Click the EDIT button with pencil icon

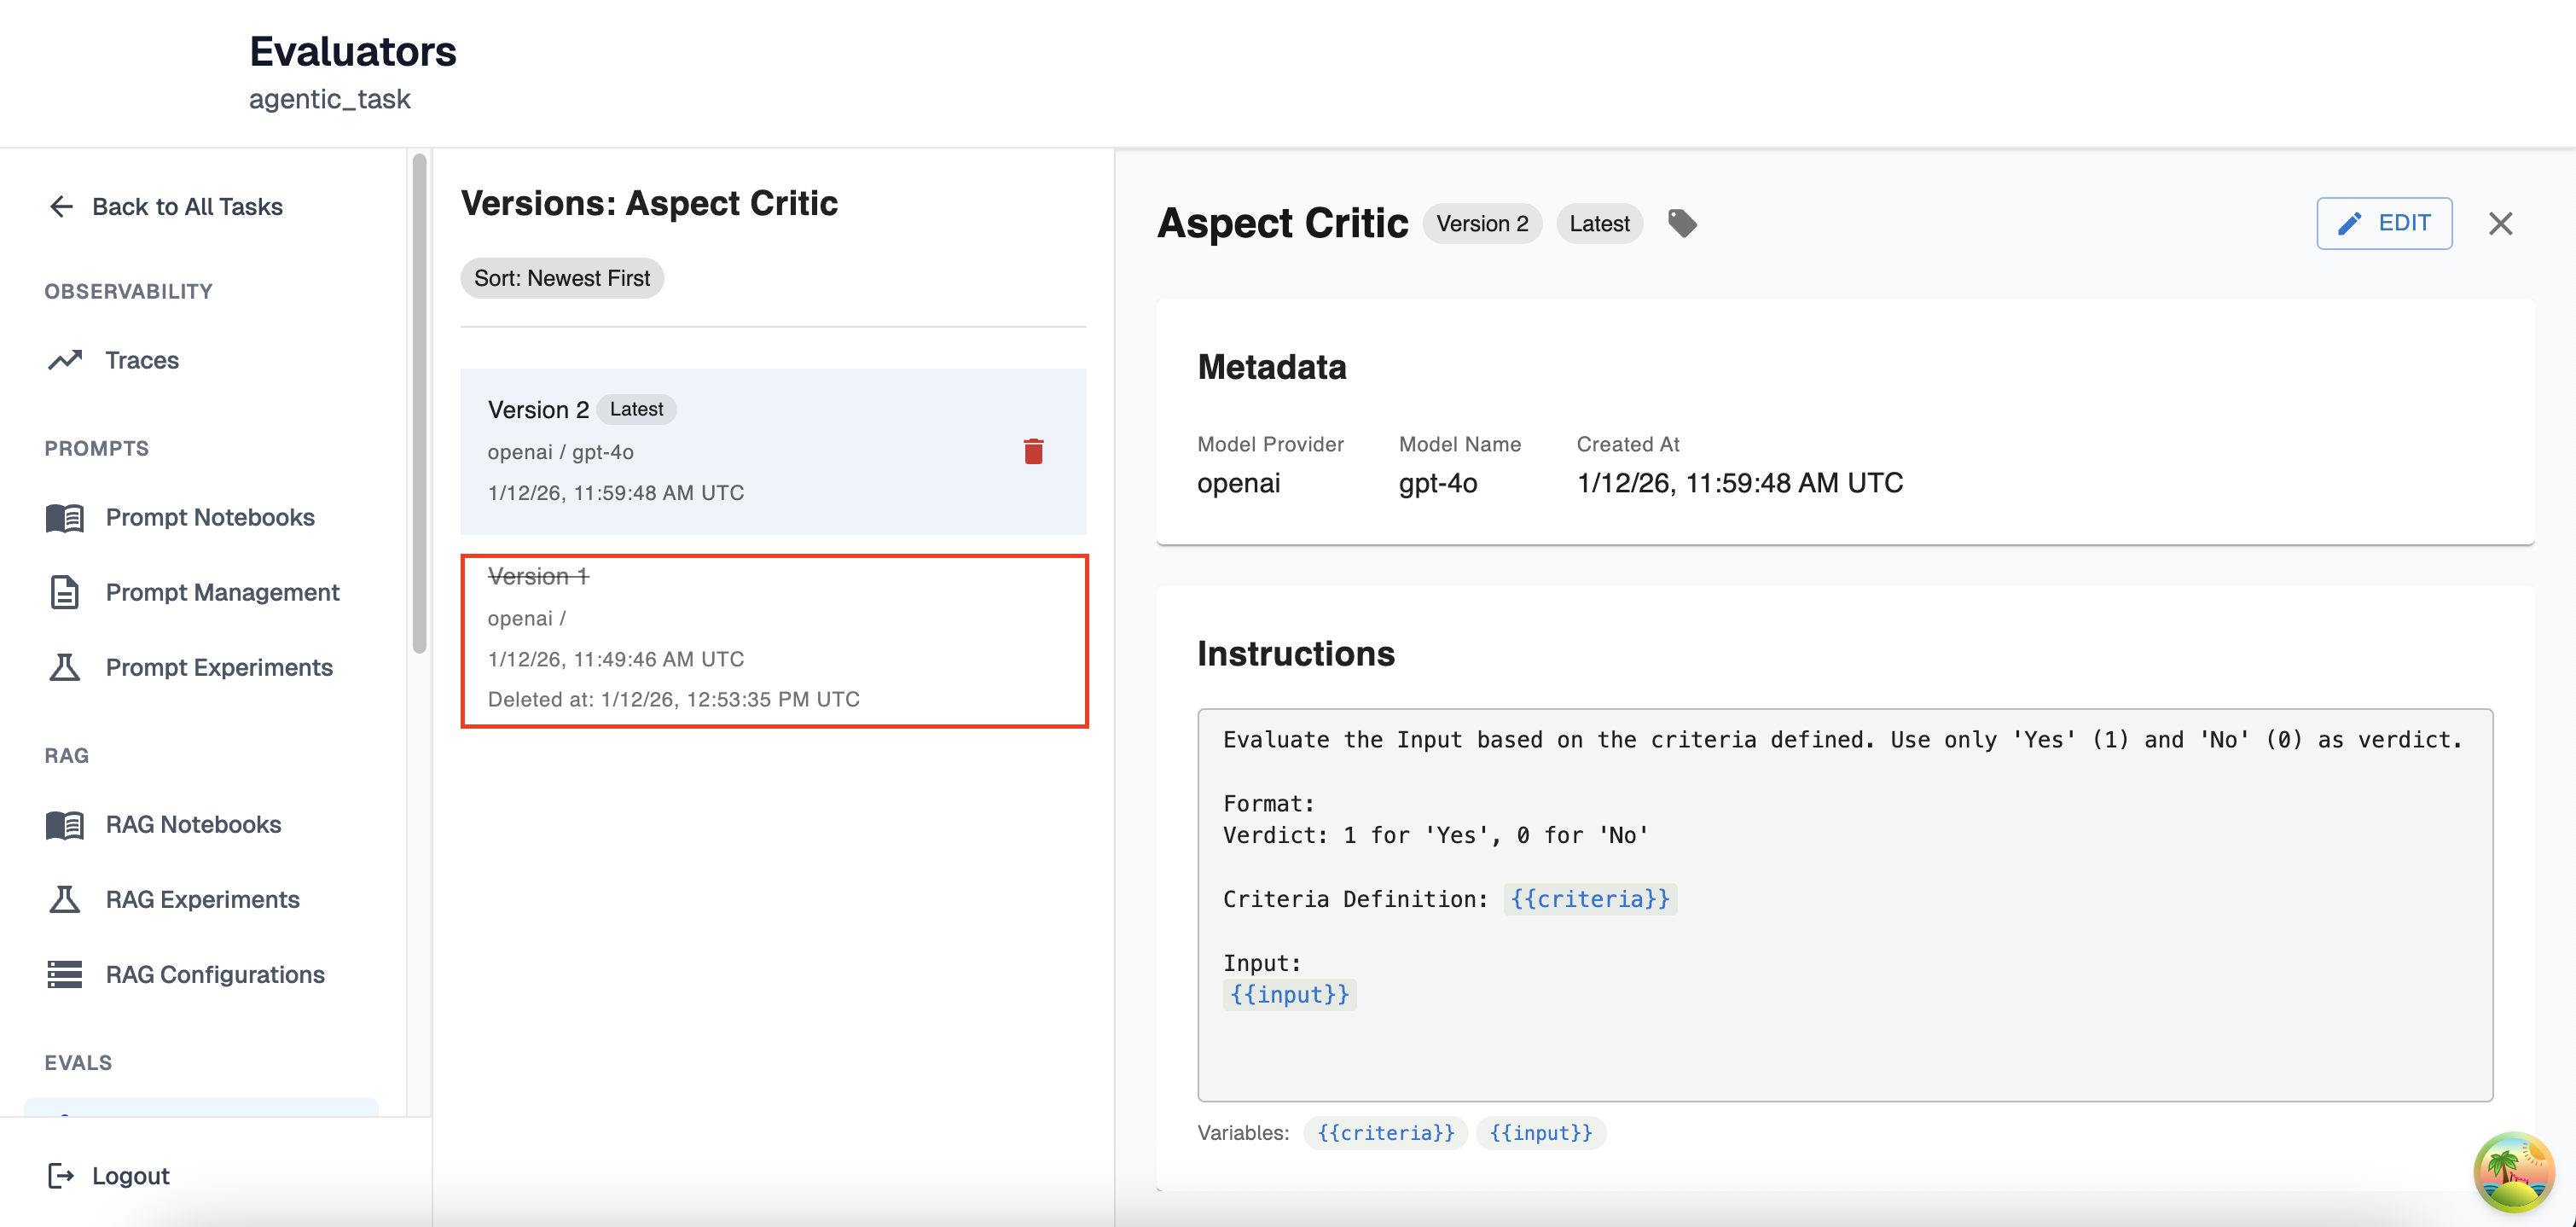2383,223
